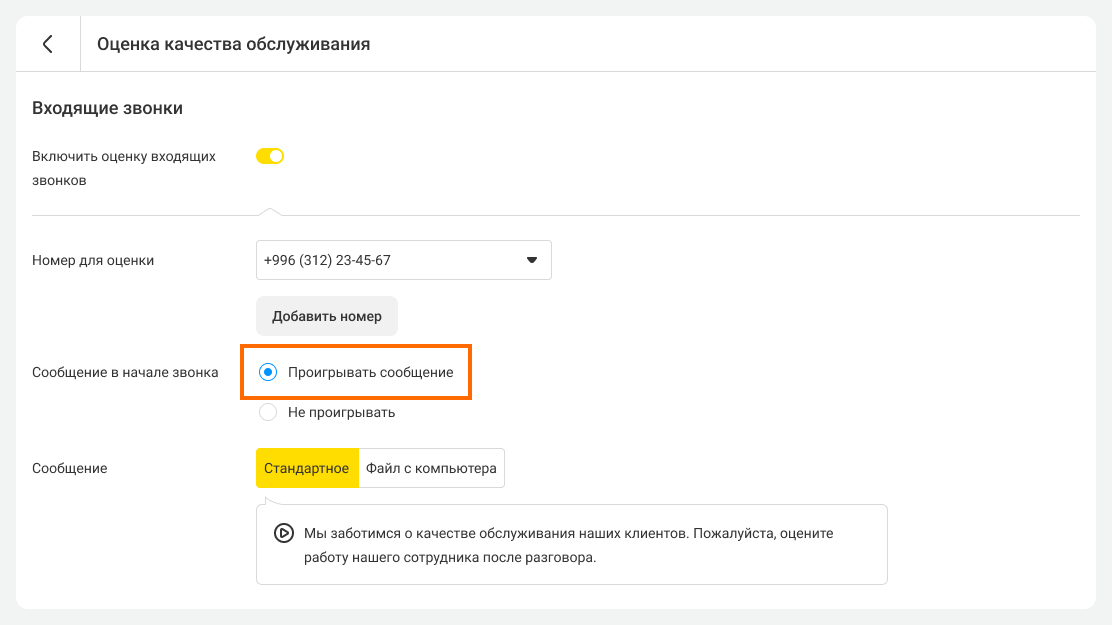Play the standard message audio preview

pyautogui.click(x=283, y=533)
